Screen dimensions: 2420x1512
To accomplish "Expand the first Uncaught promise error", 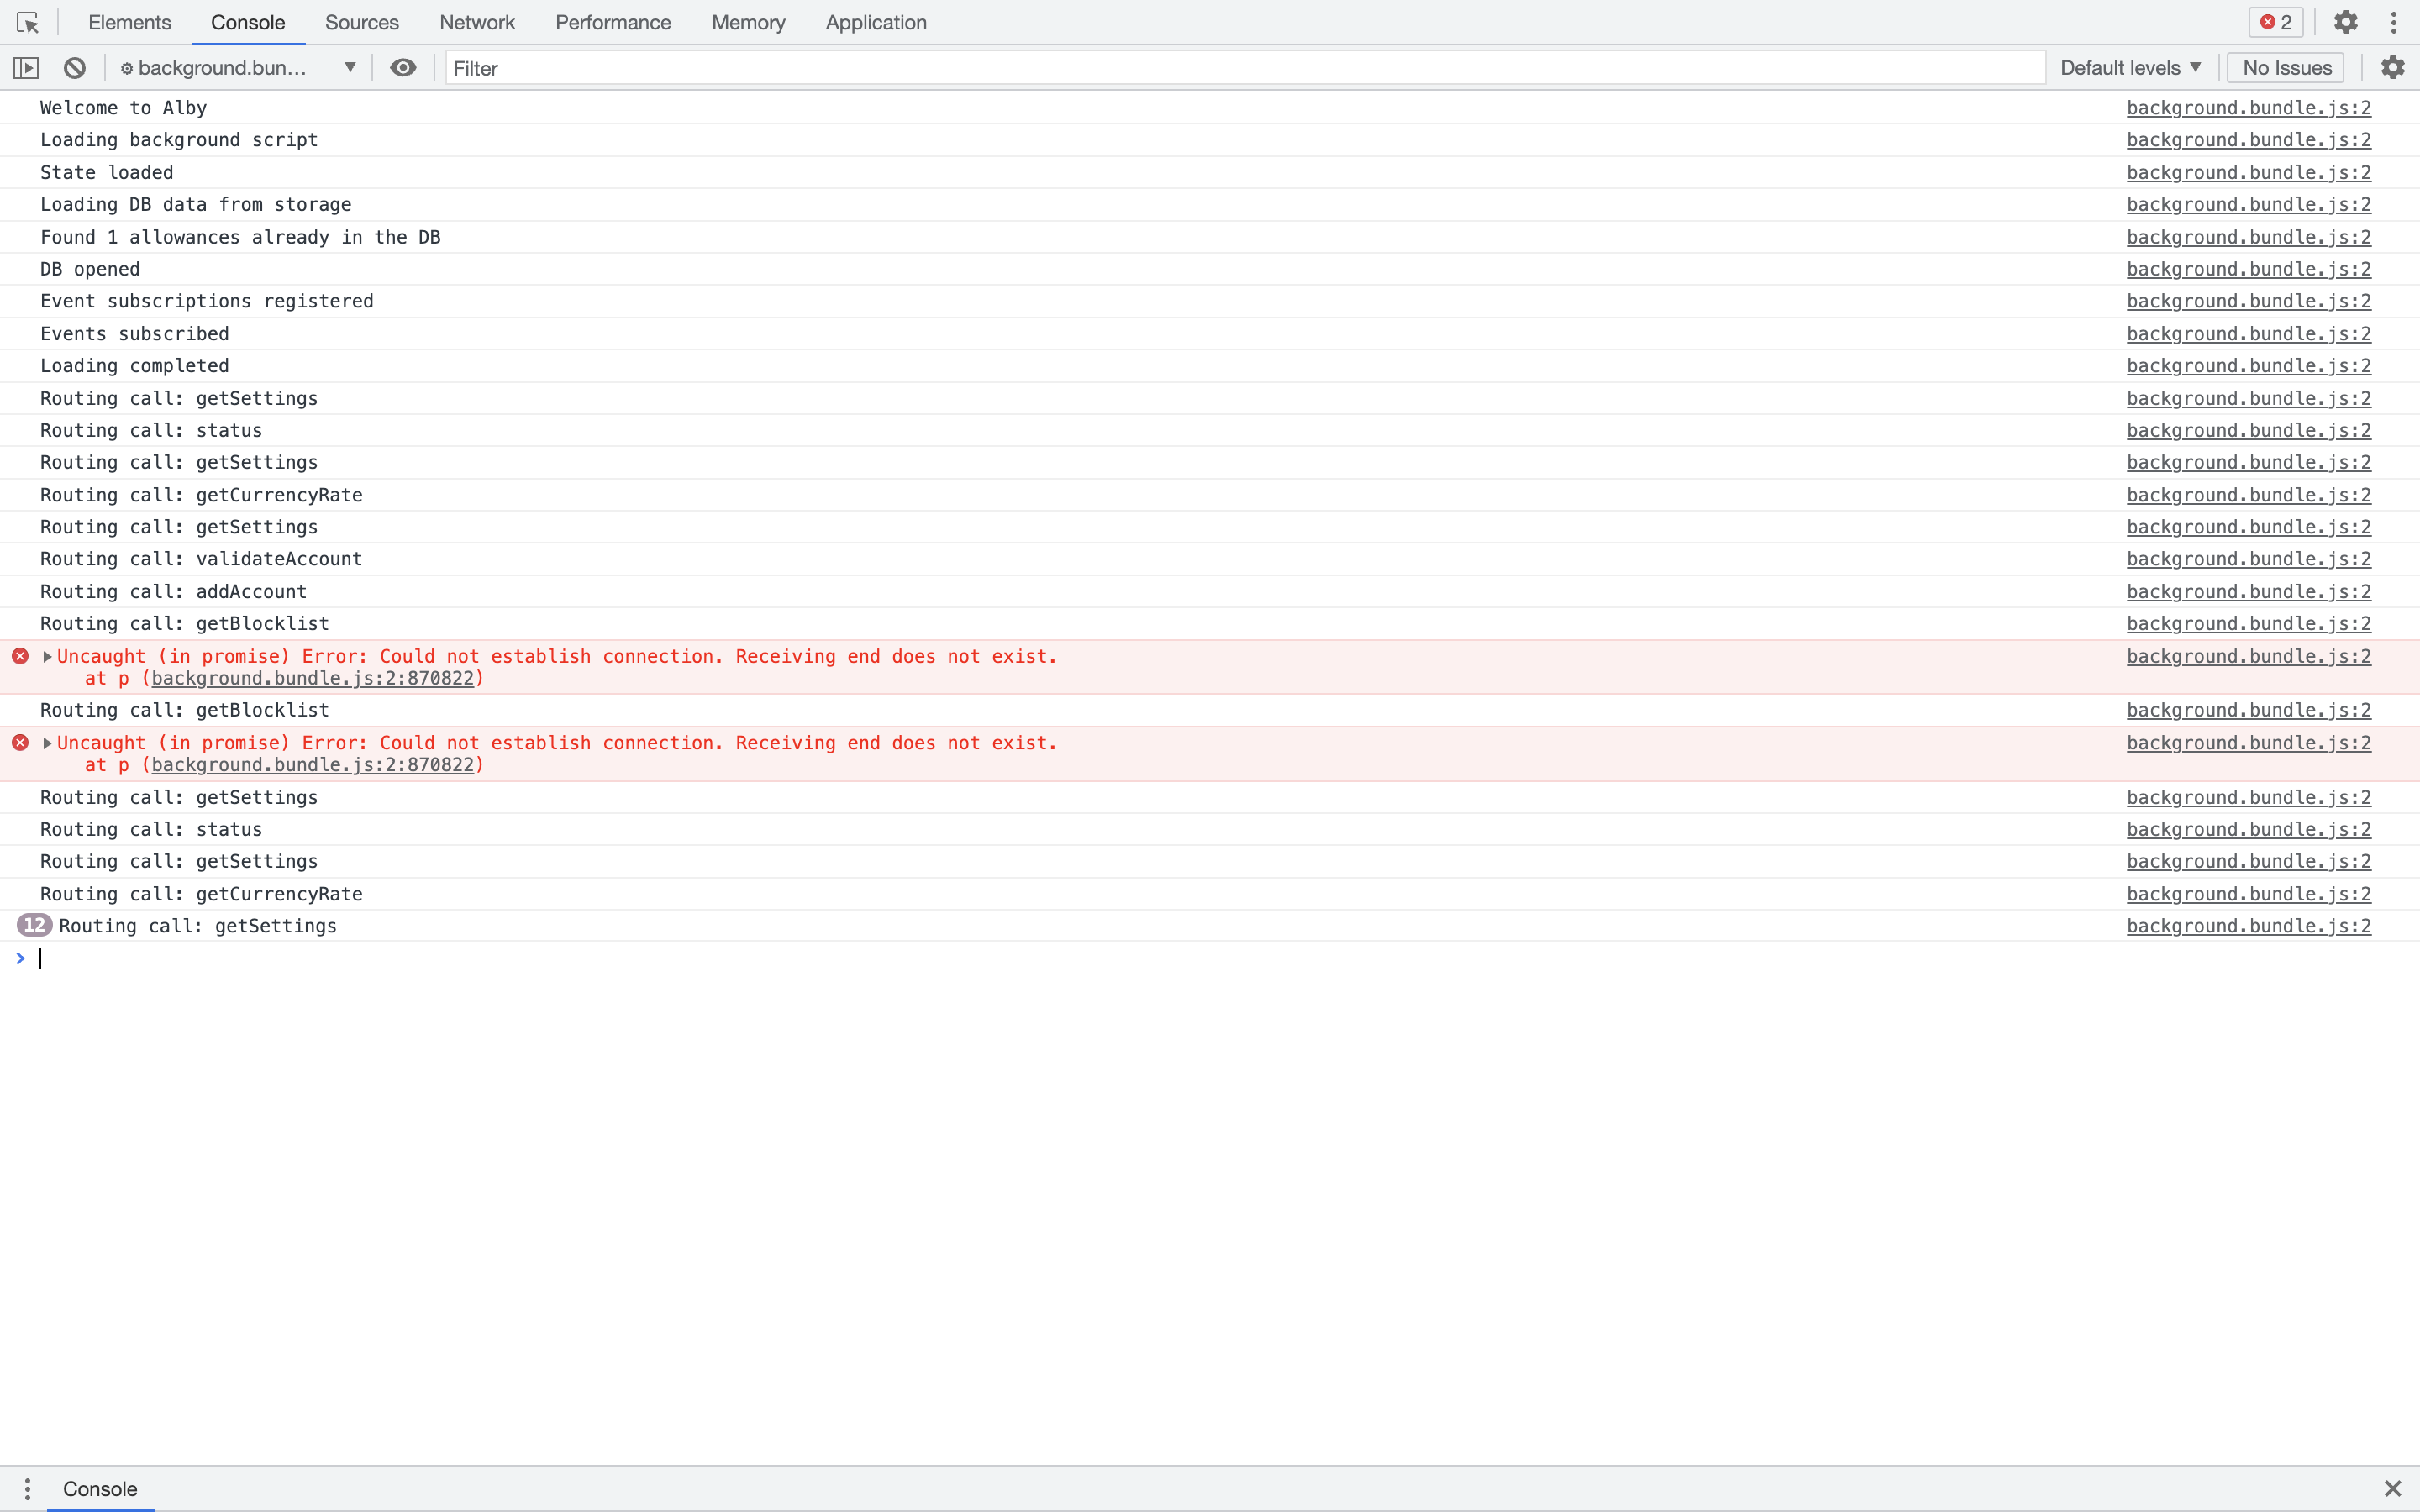I will [x=46, y=656].
